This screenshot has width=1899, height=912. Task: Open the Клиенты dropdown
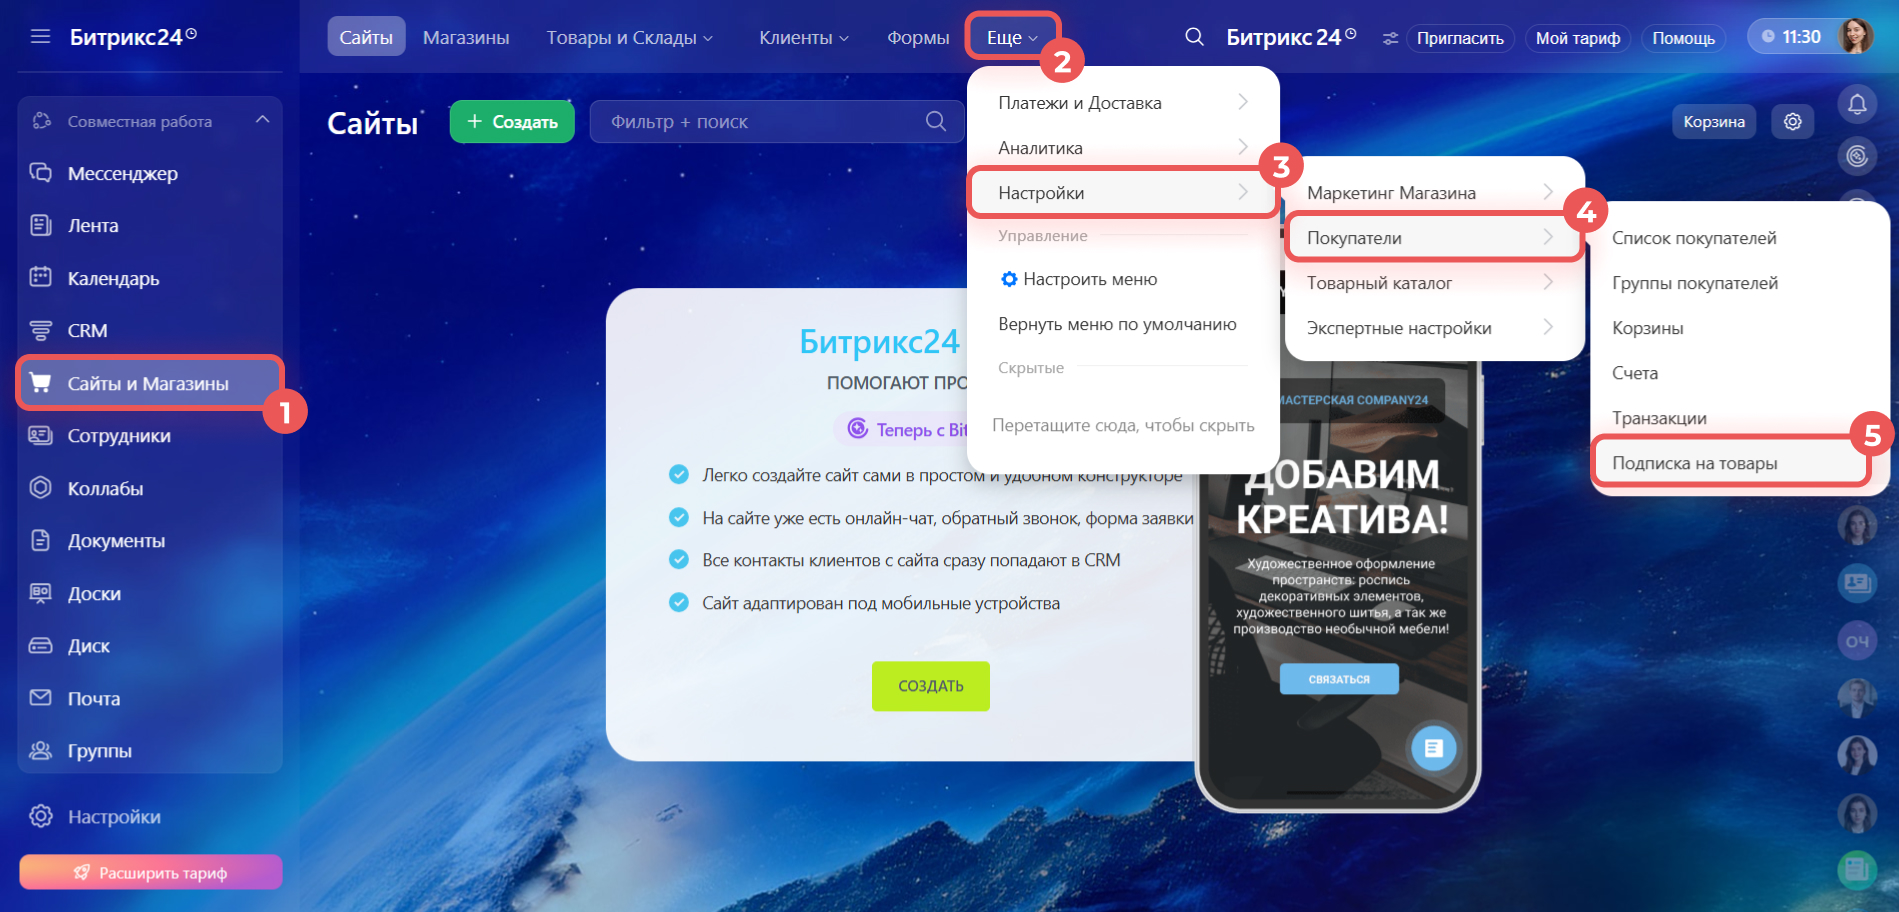point(804,38)
